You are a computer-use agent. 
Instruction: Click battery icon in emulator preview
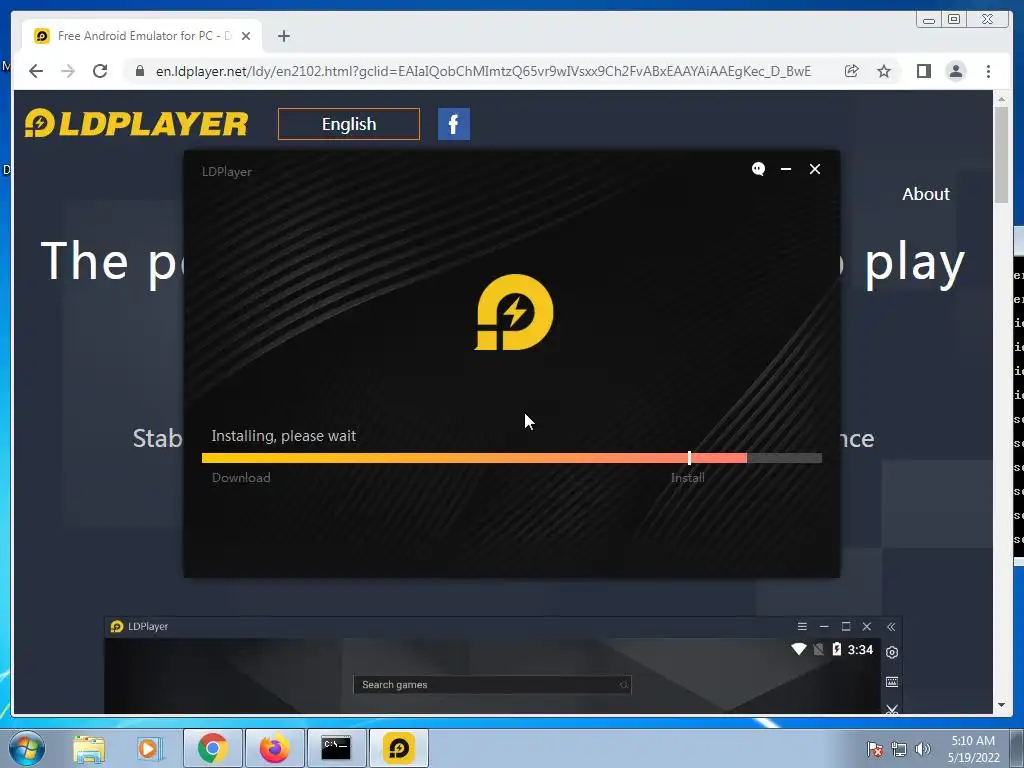[837, 649]
